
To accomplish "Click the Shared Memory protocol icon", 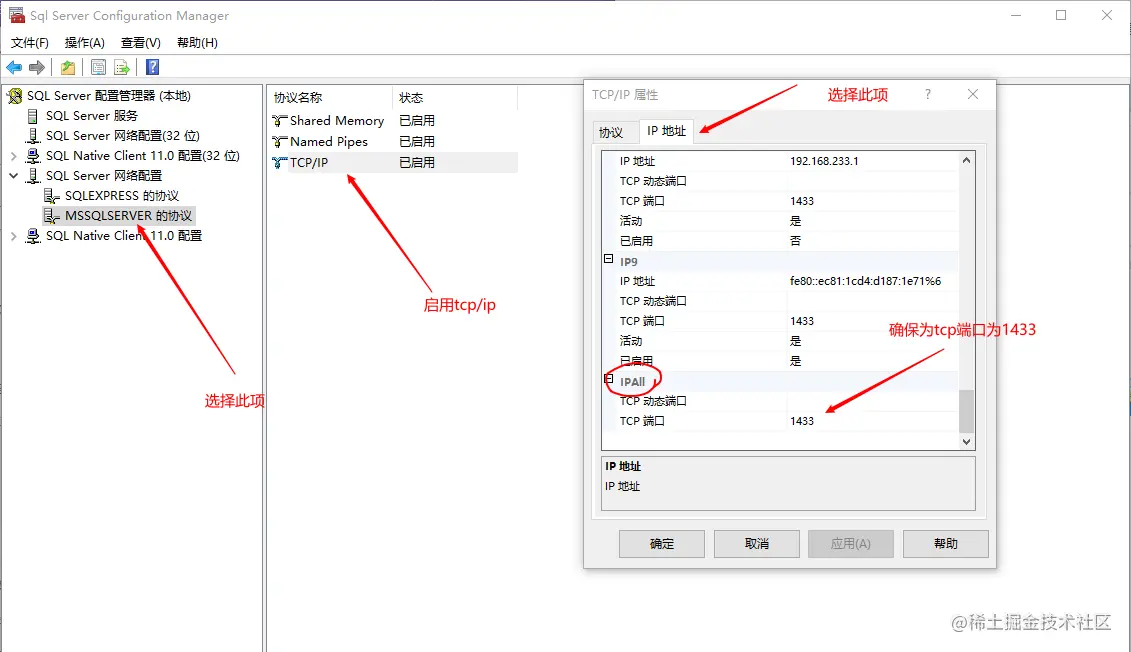I will [279, 120].
